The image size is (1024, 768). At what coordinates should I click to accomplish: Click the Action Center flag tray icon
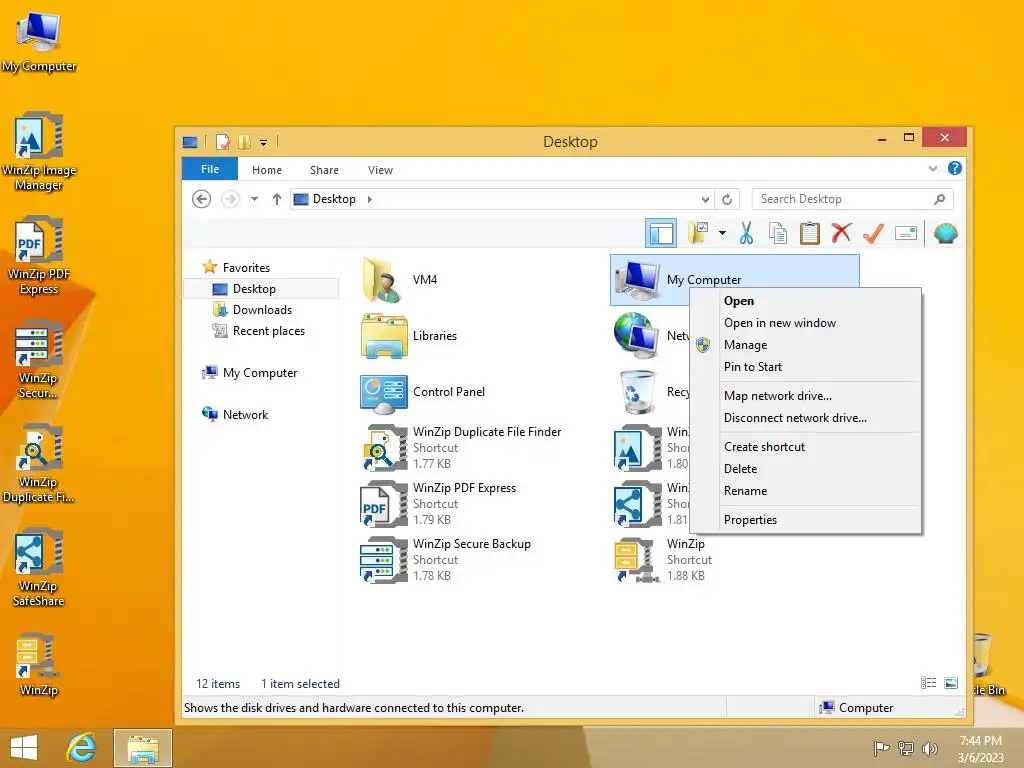click(x=881, y=749)
